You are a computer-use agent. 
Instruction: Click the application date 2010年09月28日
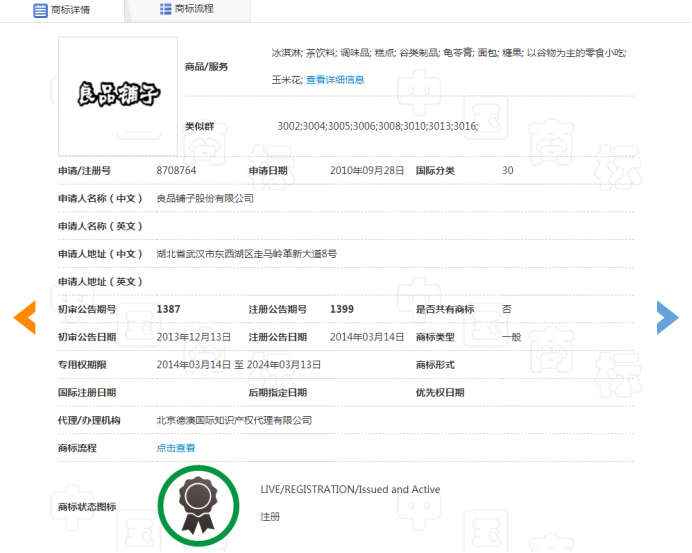(367, 171)
